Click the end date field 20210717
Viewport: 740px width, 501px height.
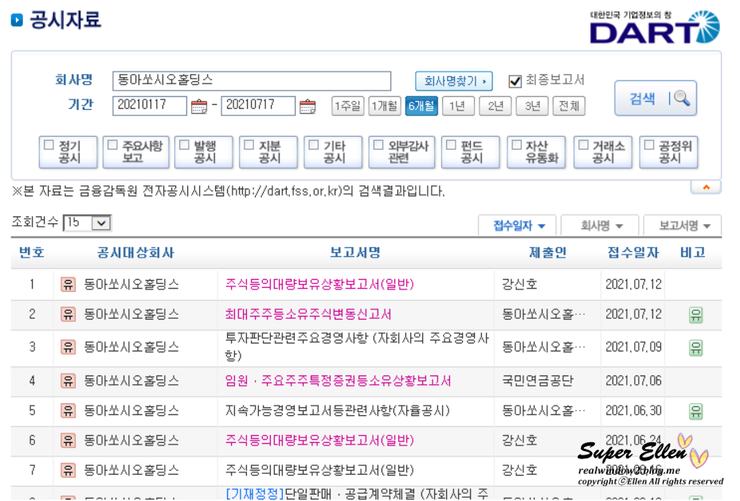coord(258,106)
